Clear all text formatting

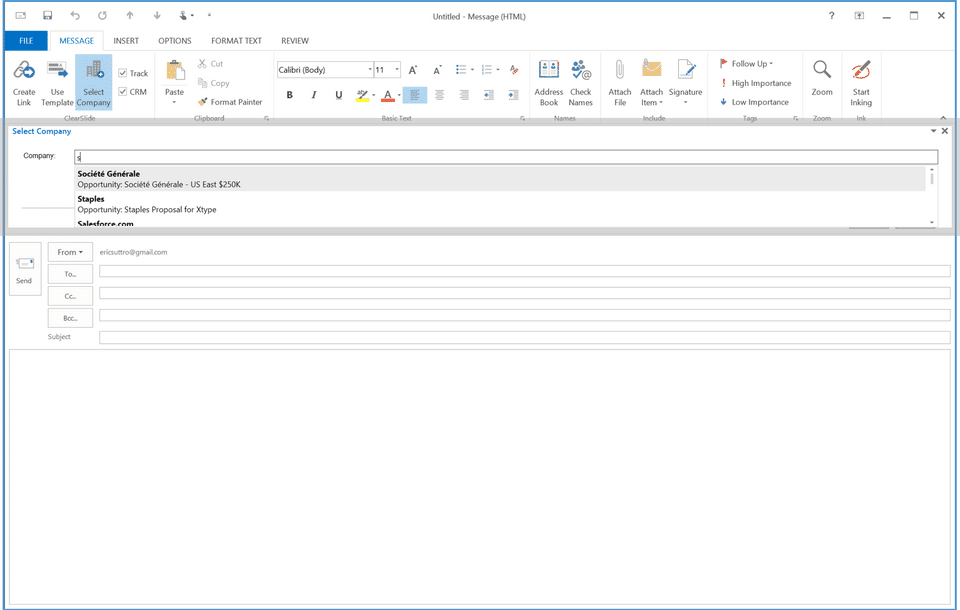[514, 70]
